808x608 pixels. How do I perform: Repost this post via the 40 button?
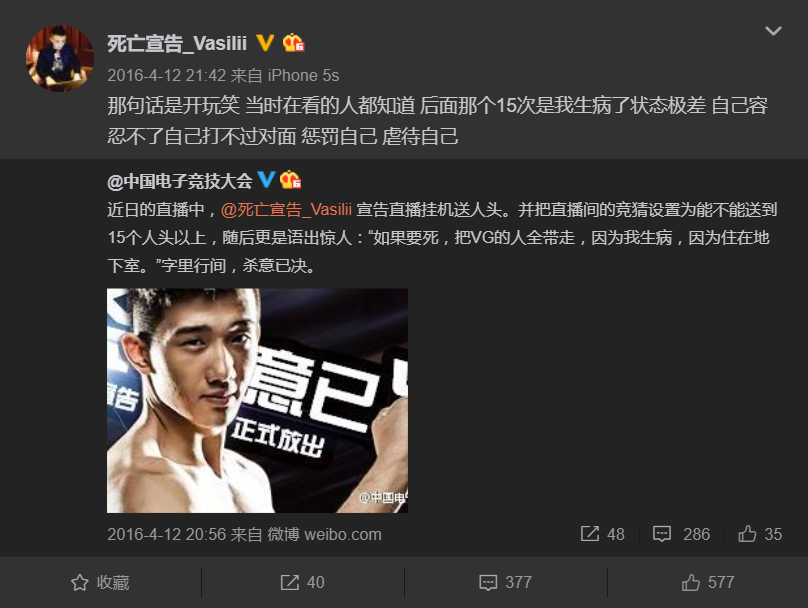point(302,583)
